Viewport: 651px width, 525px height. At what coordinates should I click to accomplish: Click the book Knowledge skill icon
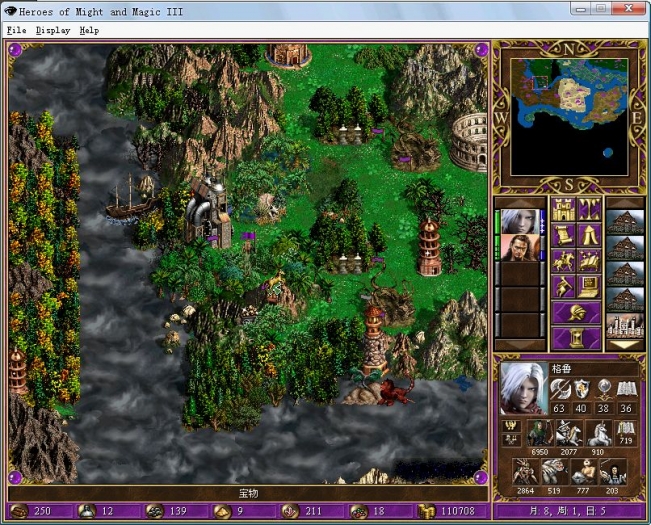pyautogui.click(x=626, y=390)
